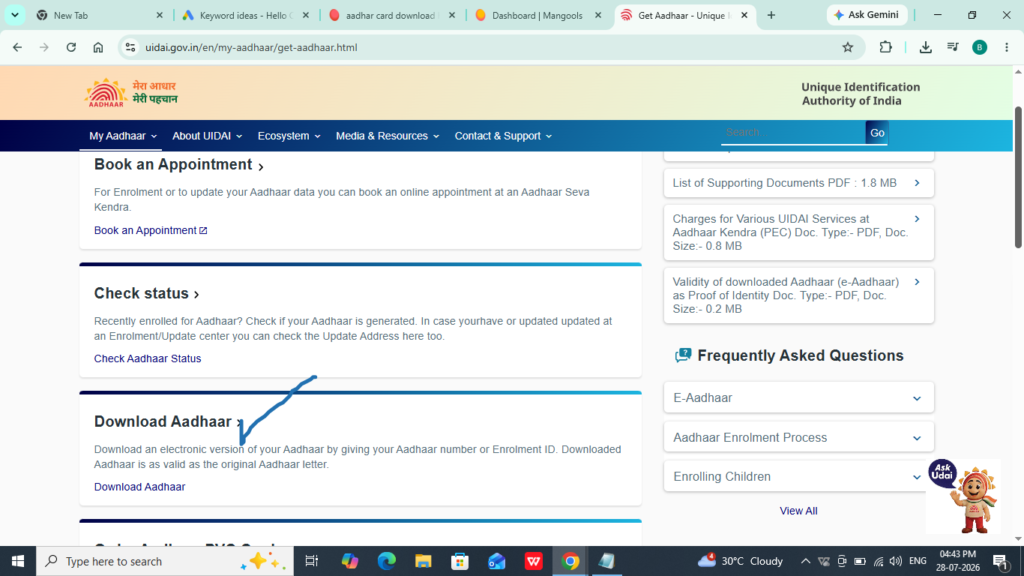This screenshot has height=576, width=1024.
Task: Click the Ask Gemini button
Action: point(867,15)
